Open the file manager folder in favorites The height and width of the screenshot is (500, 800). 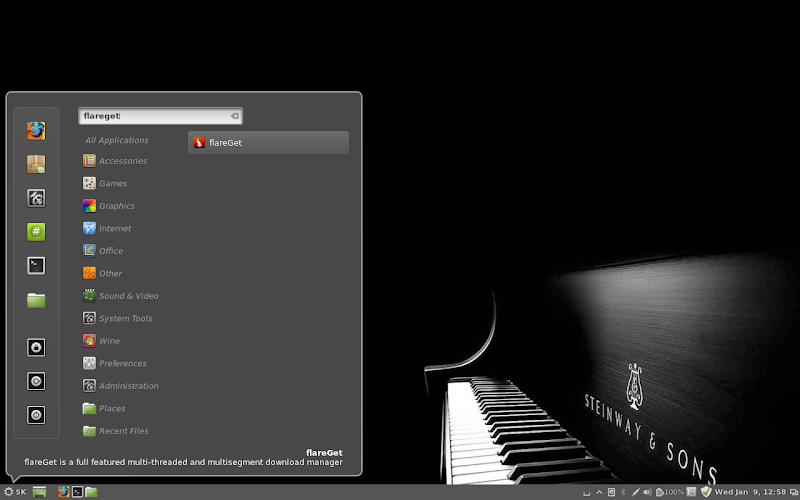coord(36,299)
